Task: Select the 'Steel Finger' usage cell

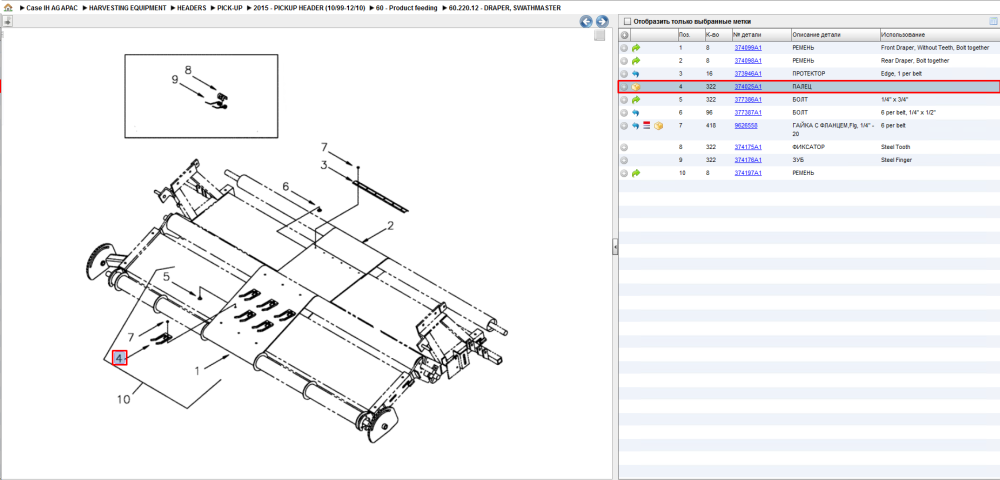Action: coord(895,160)
